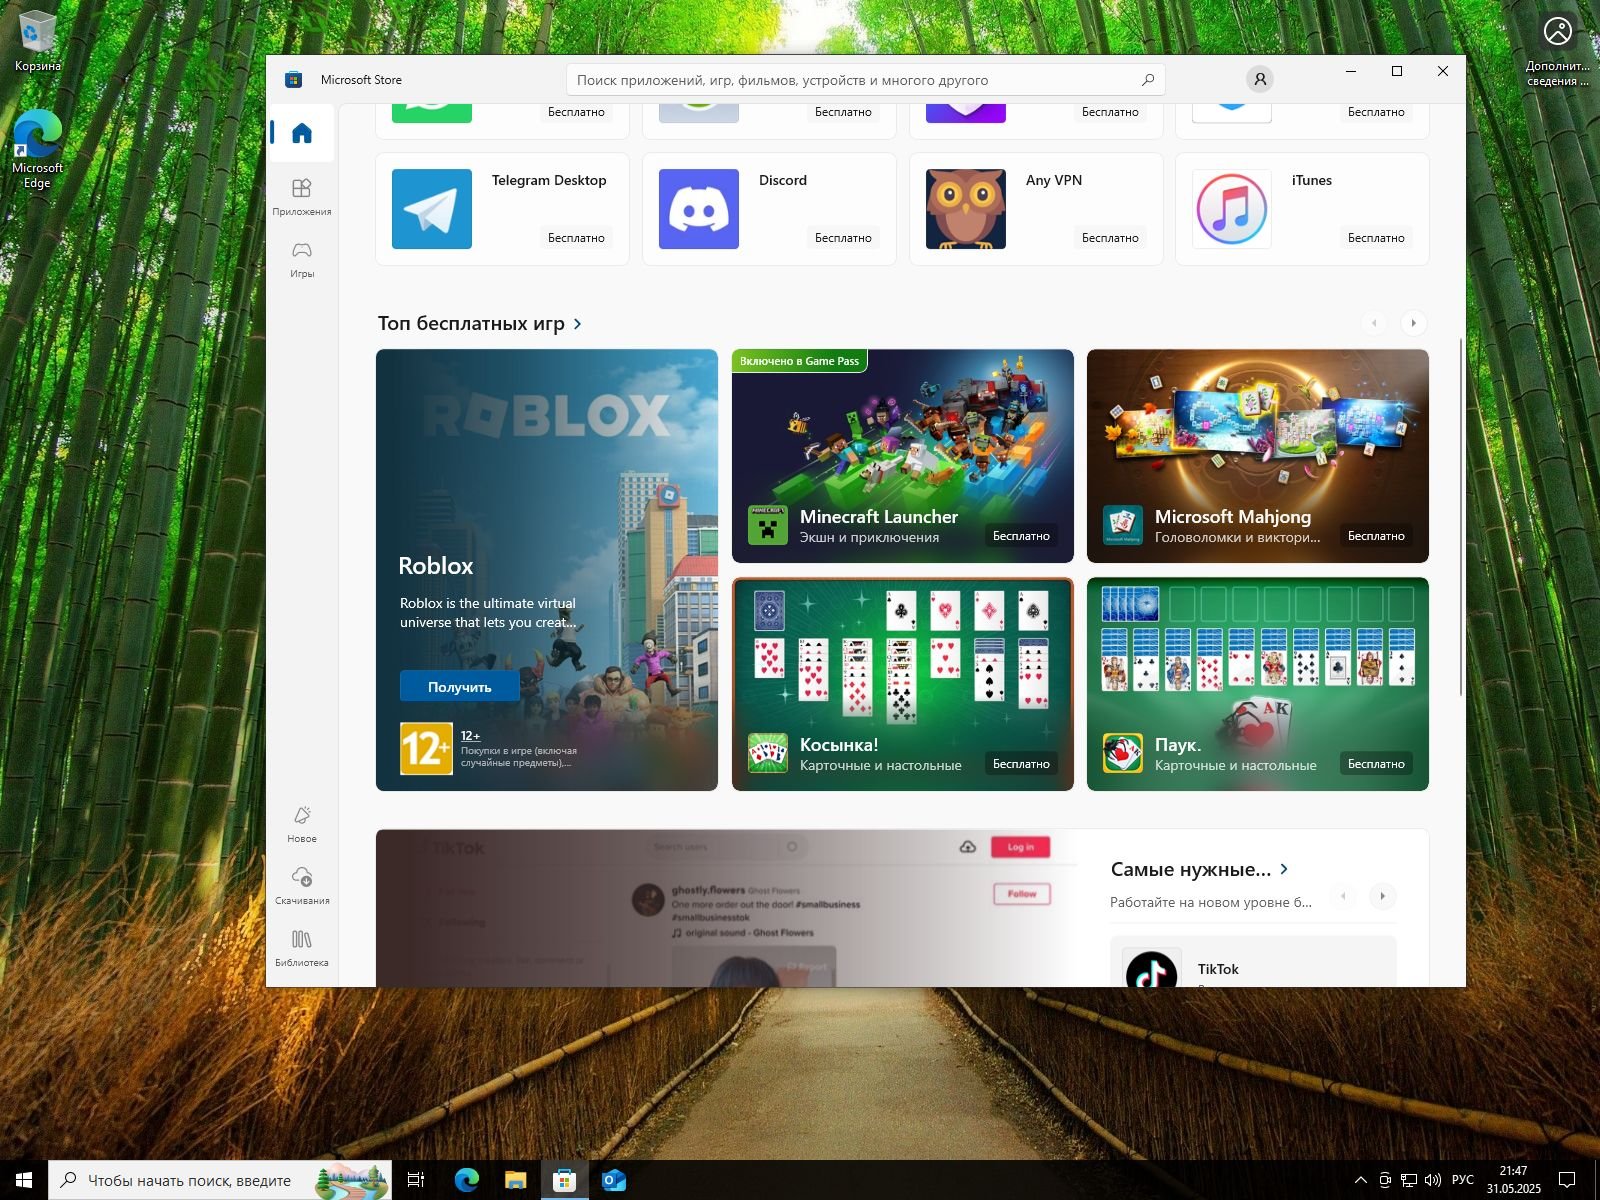Click Получить button for Roblox
The width and height of the screenshot is (1600, 1200).
point(460,687)
